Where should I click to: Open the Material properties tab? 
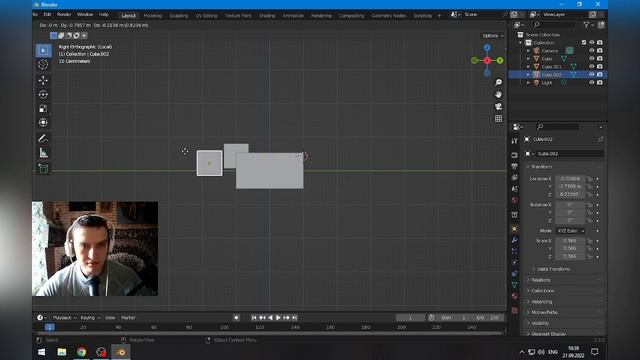(x=515, y=296)
